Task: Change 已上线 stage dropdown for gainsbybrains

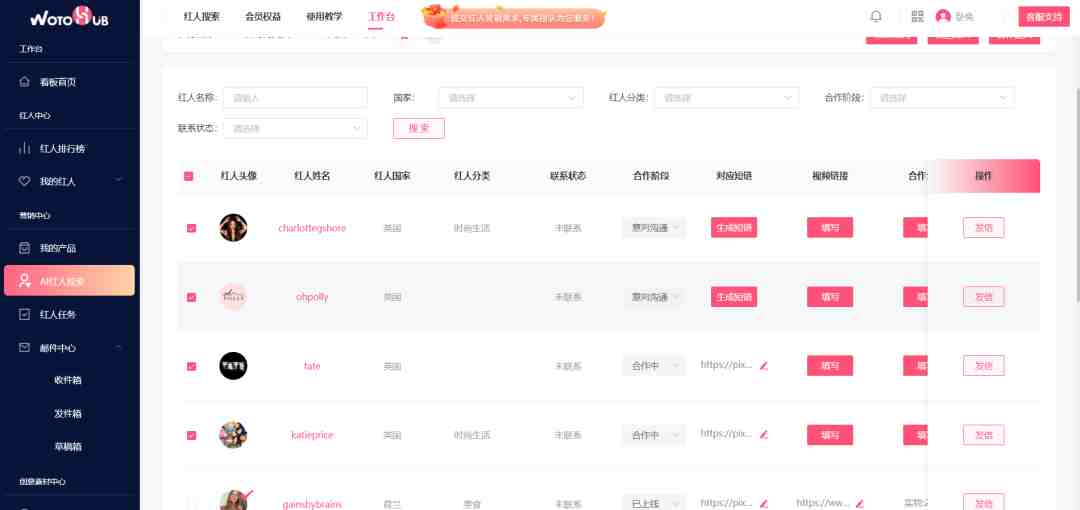Action: (654, 503)
